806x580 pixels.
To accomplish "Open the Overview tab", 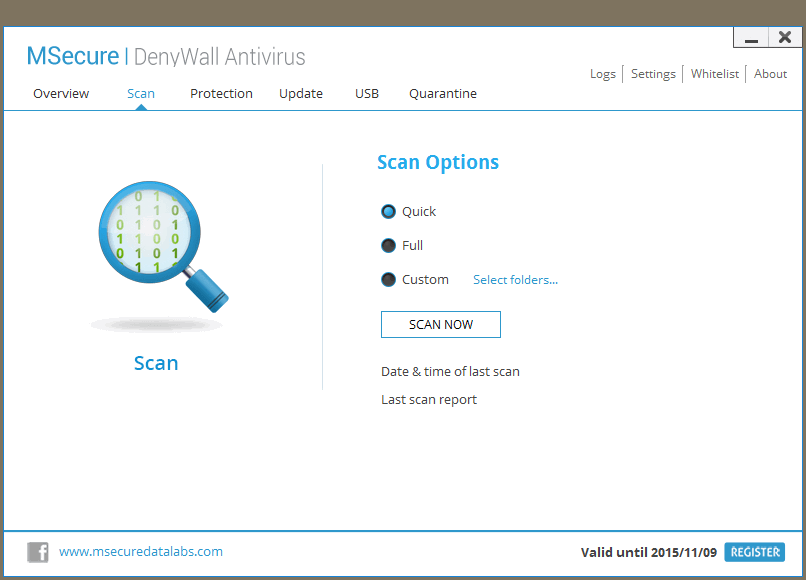I will 61,94.
